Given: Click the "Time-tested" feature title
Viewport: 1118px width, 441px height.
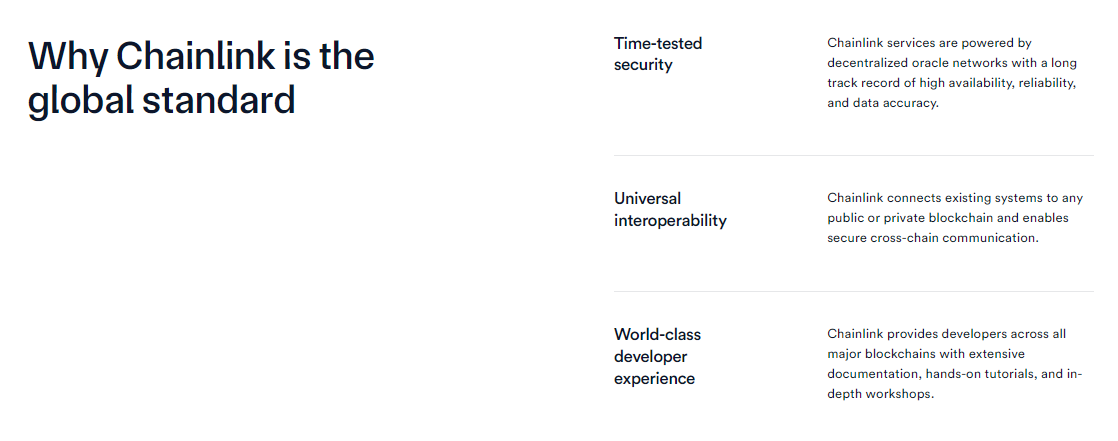Looking at the screenshot, I should [x=658, y=43].
